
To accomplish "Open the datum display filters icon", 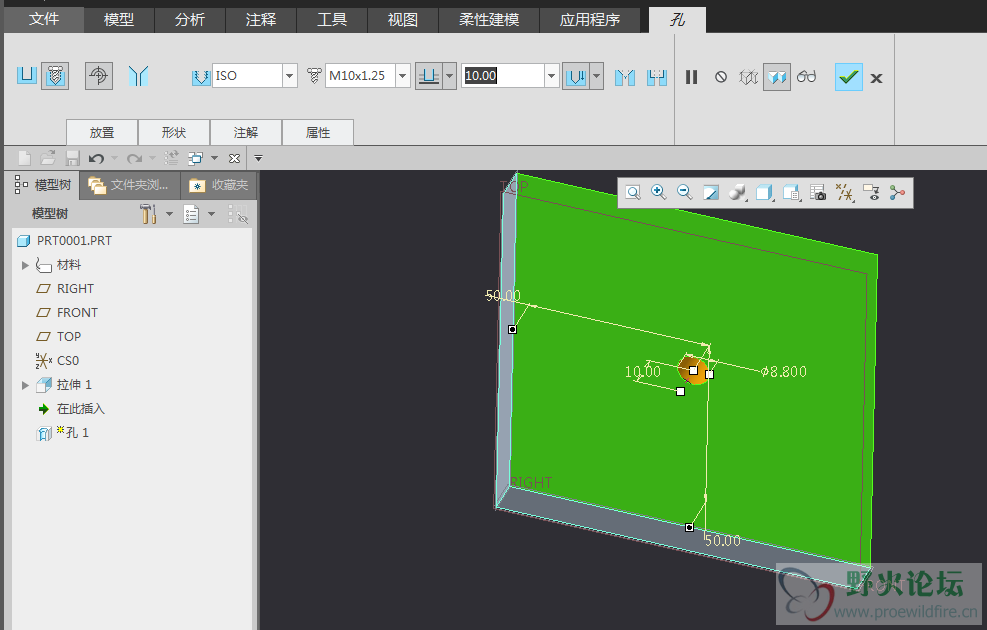I will tap(845, 193).
